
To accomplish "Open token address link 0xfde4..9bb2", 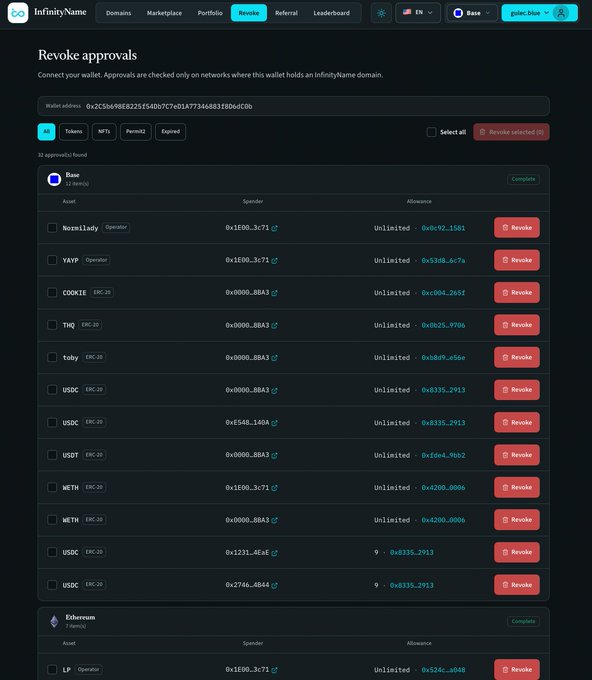I will pyautogui.click(x=443, y=455).
